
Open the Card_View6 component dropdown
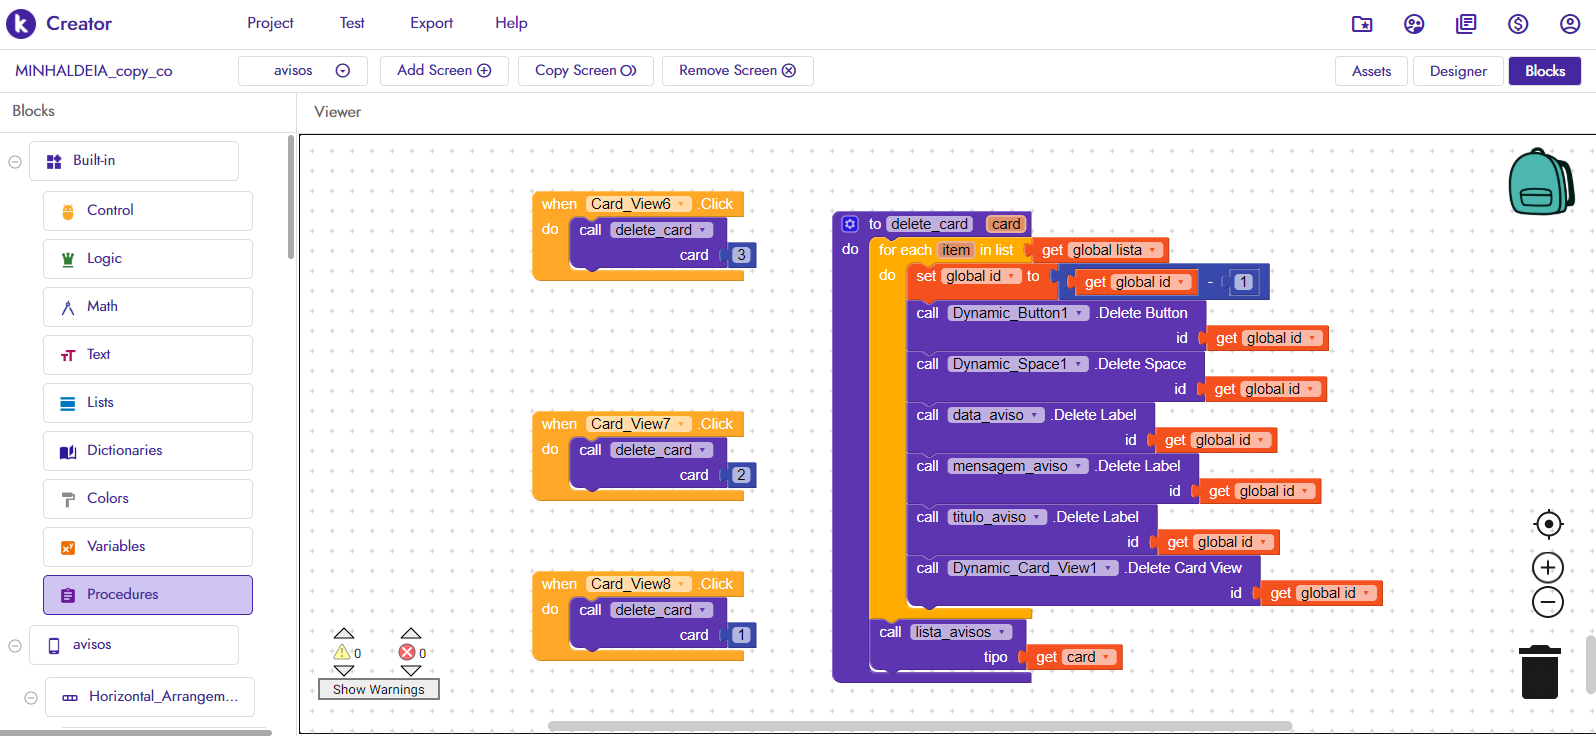coord(682,204)
